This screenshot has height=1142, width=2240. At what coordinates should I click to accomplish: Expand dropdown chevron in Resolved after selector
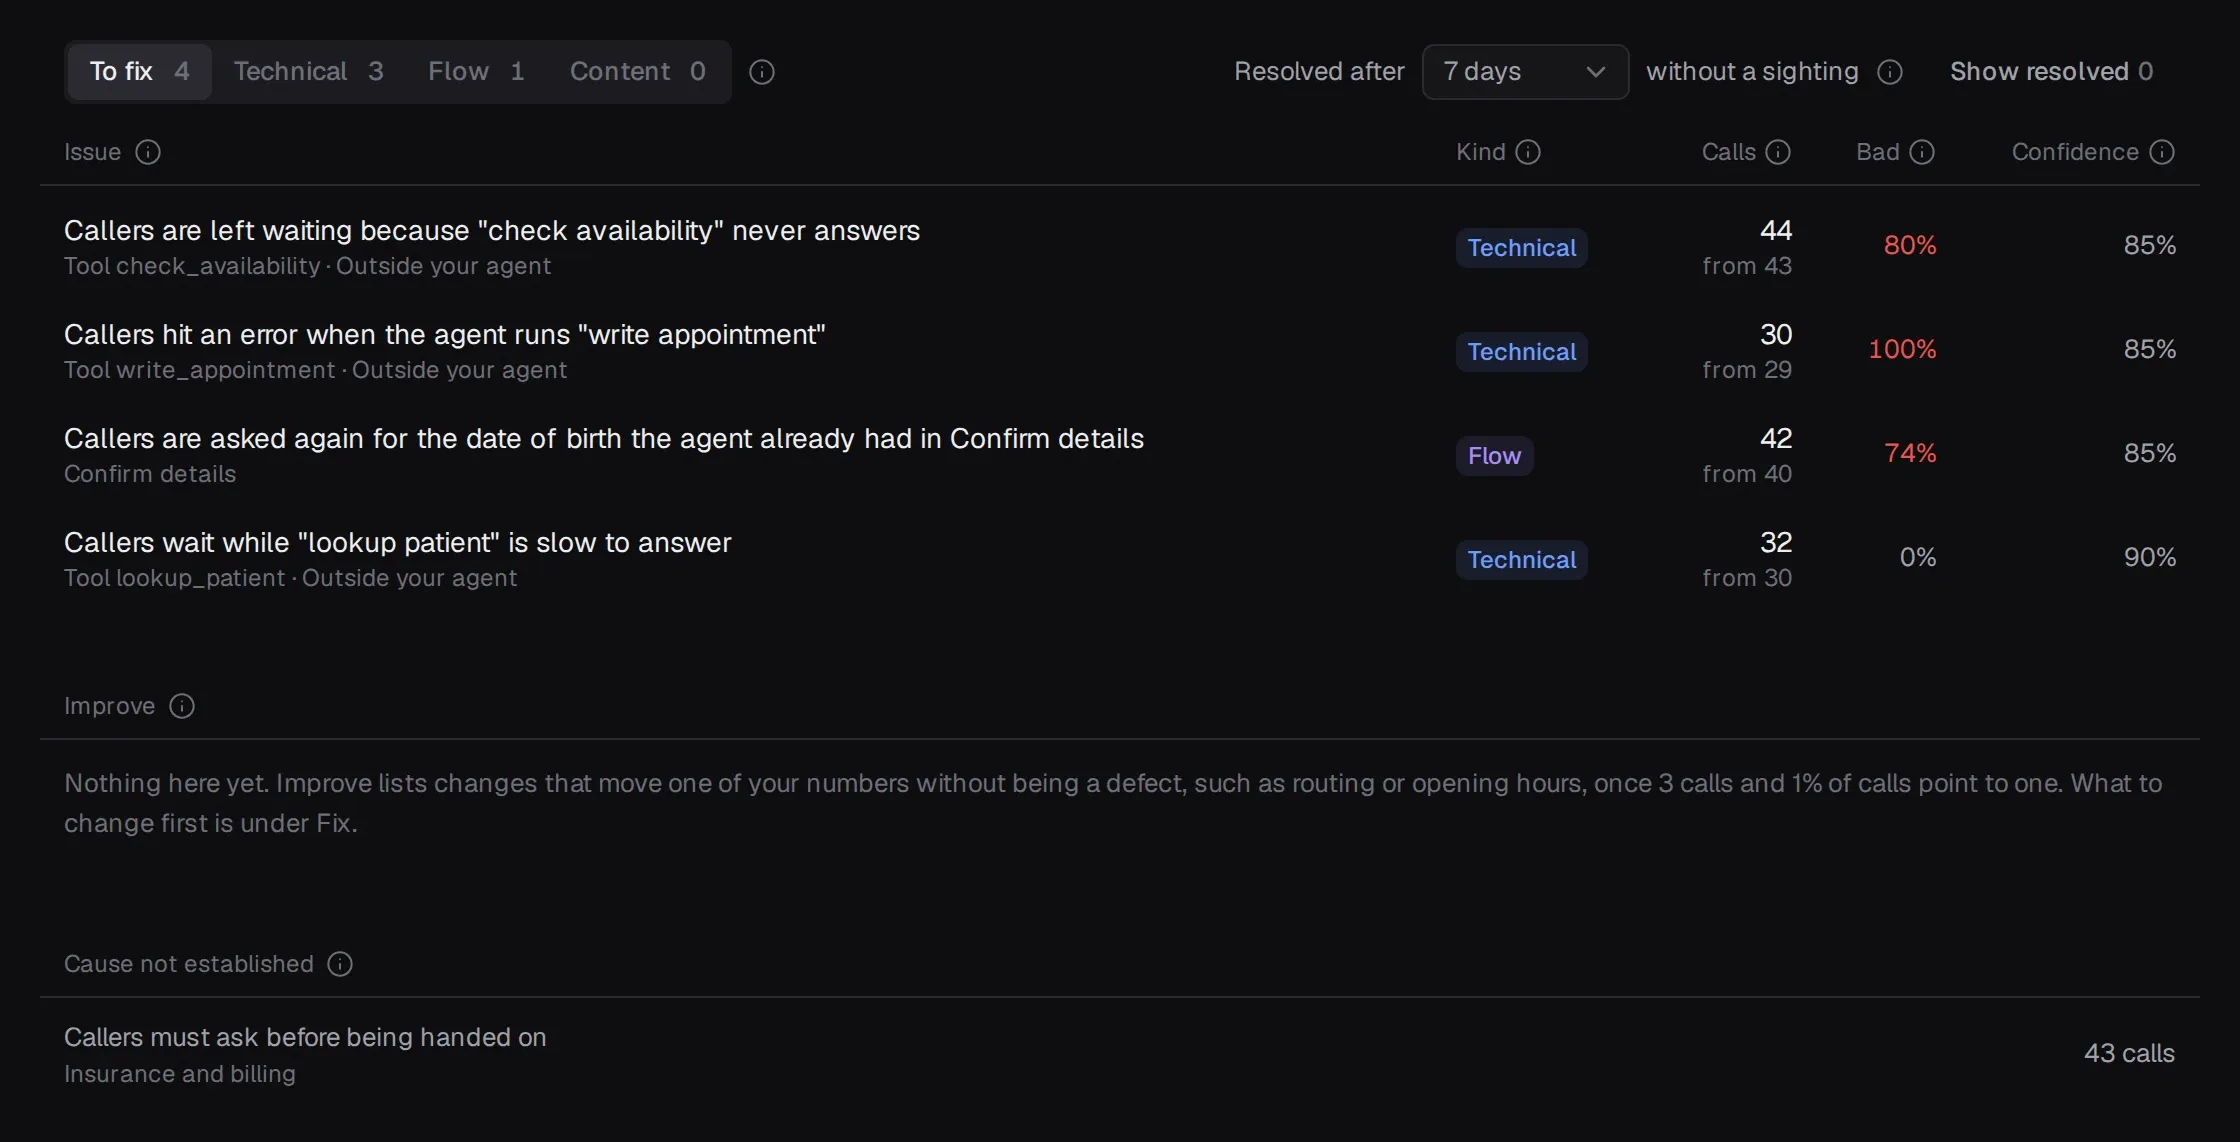(1596, 72)
